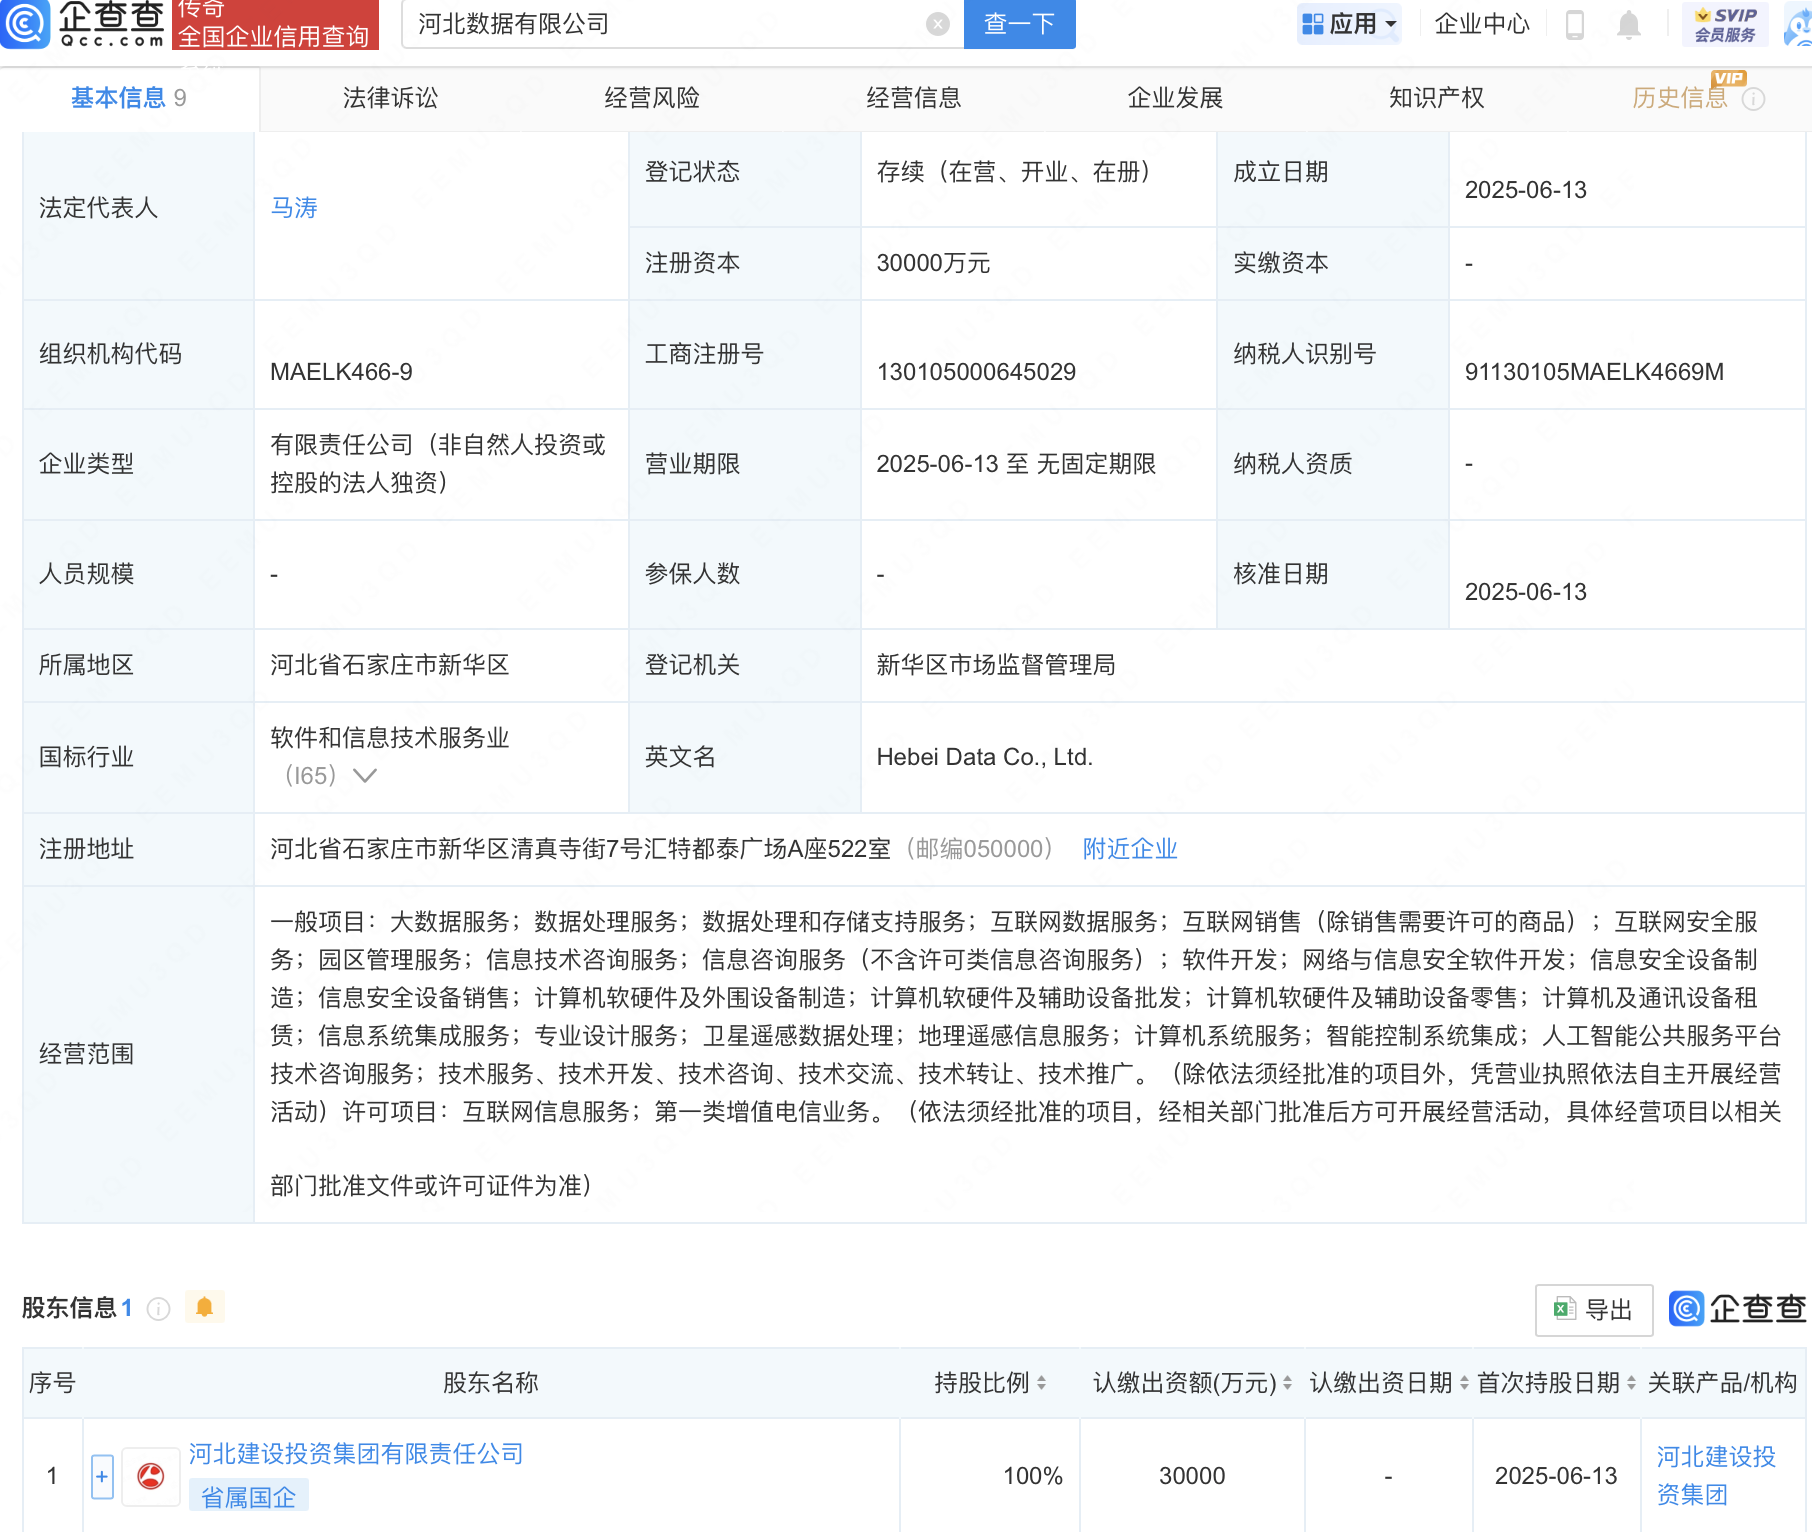Select 河北省石家庄市新华区 region value
The width and height of the screenshot is (1812, 1532).
(389, 665)
